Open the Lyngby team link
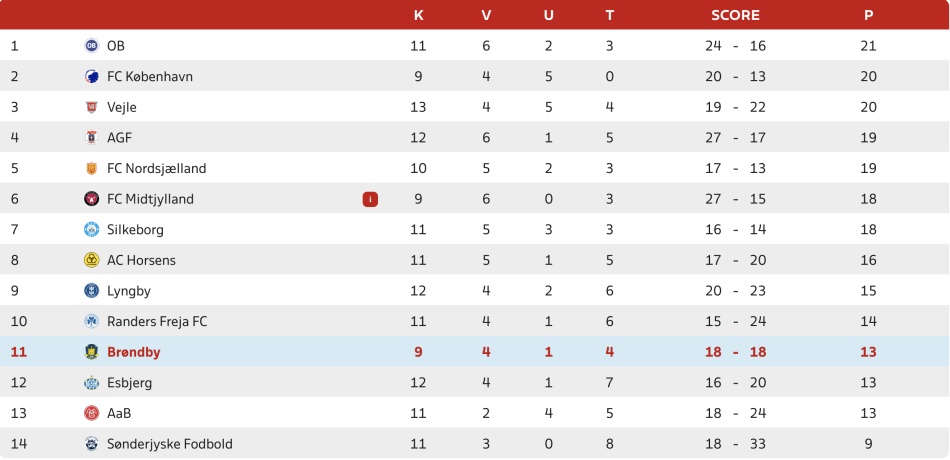Screen dimensions: 950x460 pos(128,291)
